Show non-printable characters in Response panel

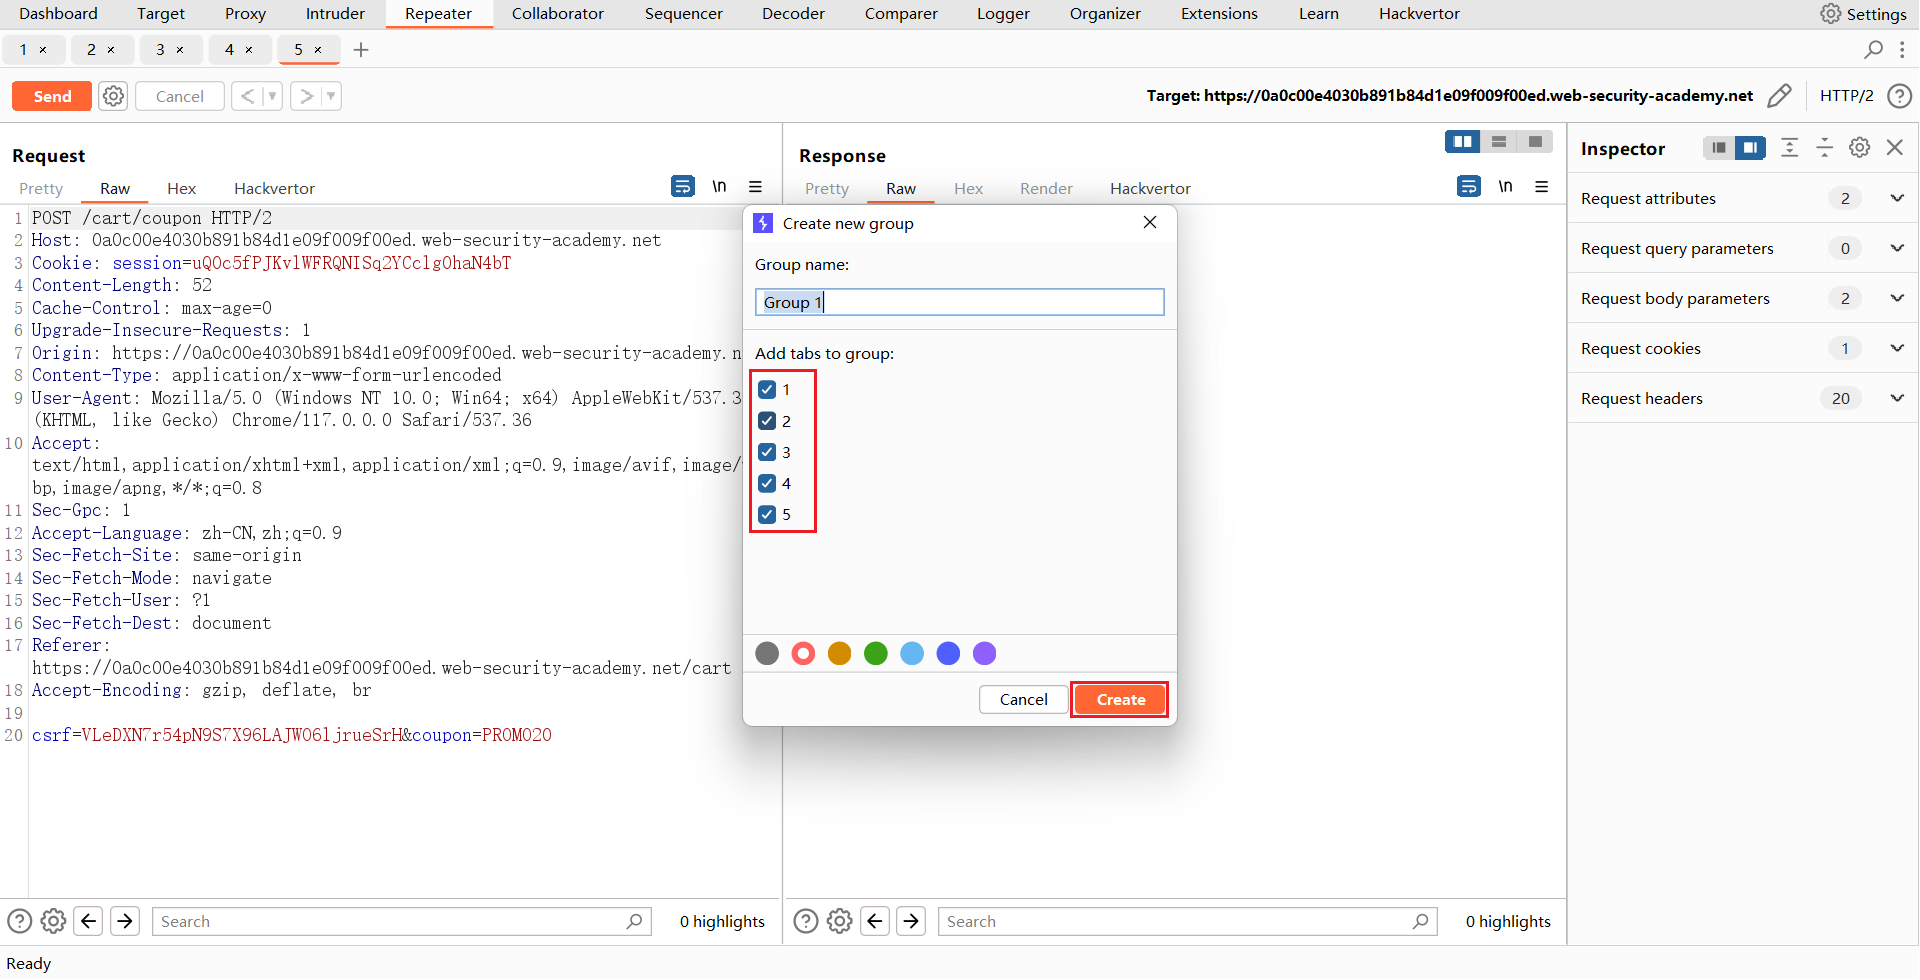1505,186
